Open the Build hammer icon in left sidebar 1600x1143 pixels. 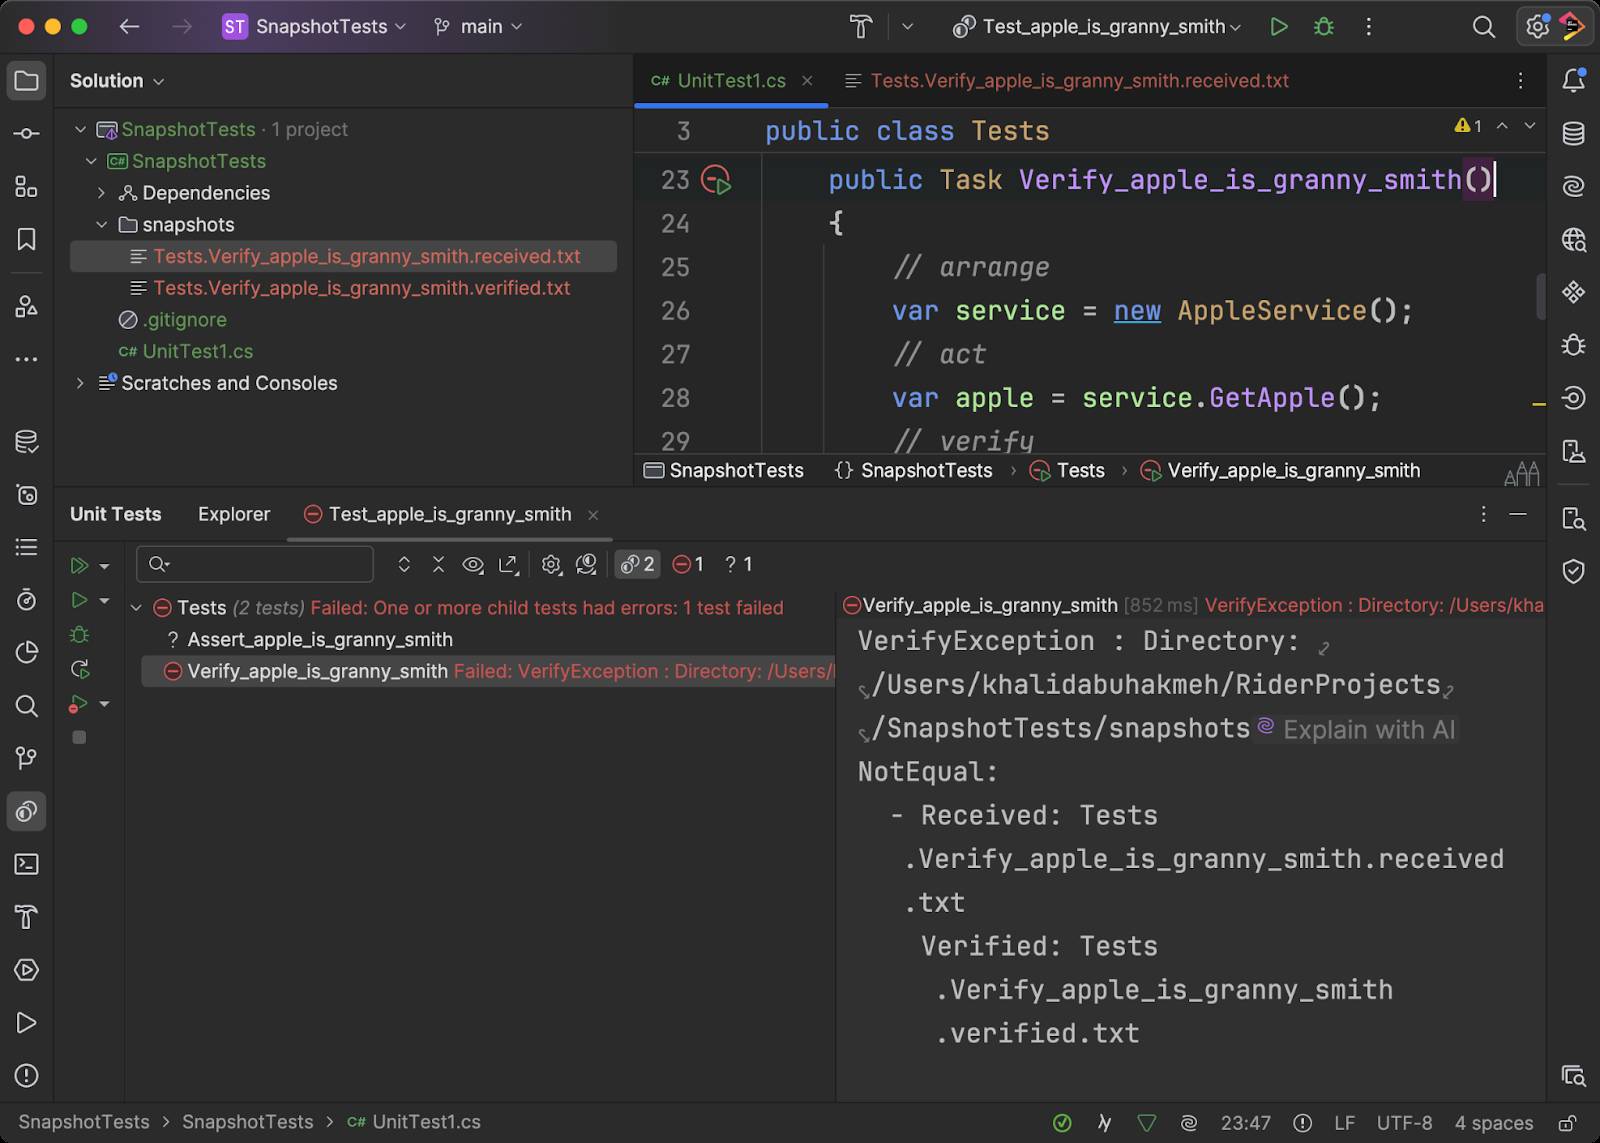click(x=27, y=917)
